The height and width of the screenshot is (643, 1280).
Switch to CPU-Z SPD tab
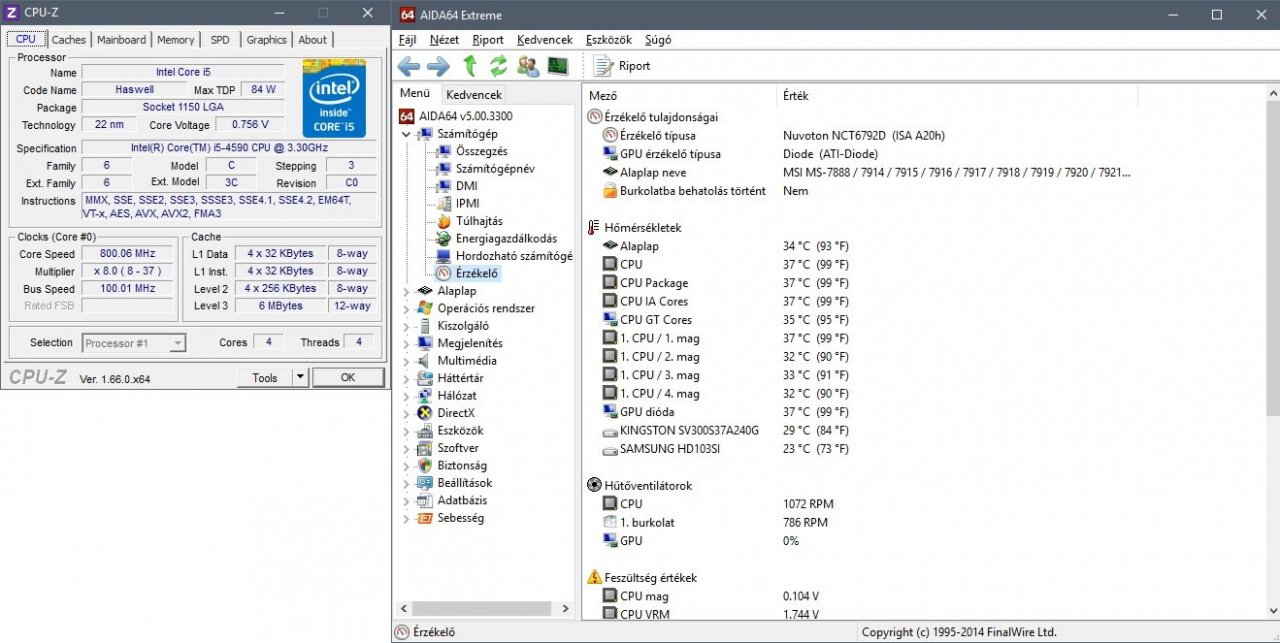click(220, 40)
